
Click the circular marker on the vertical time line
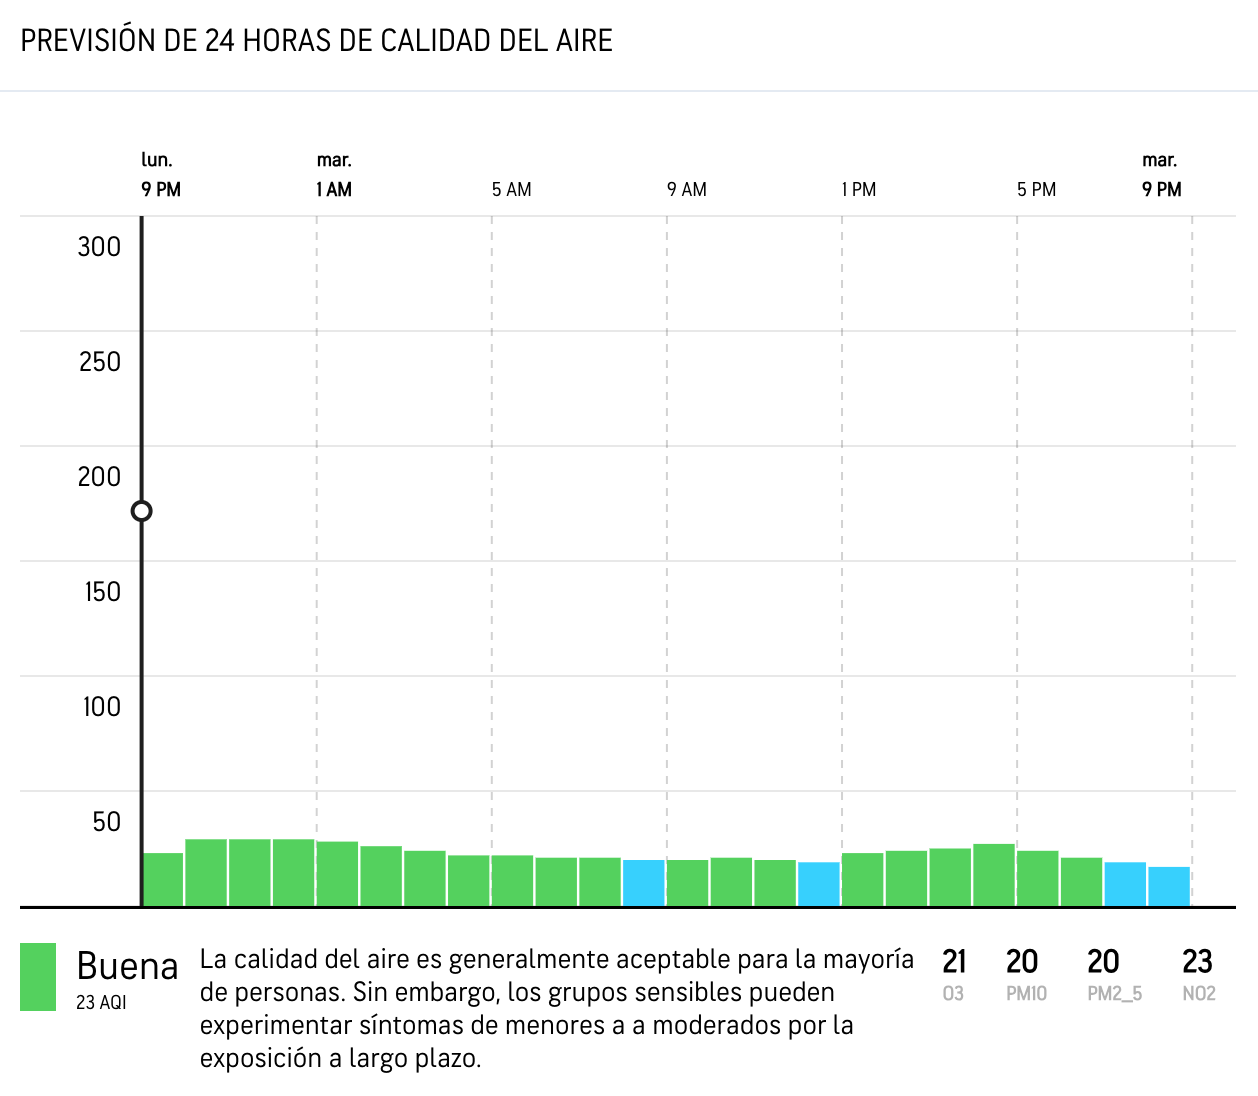click(x=142, y=511)
